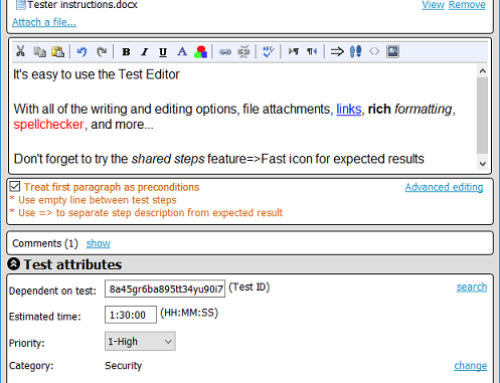
Task: Click the Paste clipboard icon
Action: point(58,52)
